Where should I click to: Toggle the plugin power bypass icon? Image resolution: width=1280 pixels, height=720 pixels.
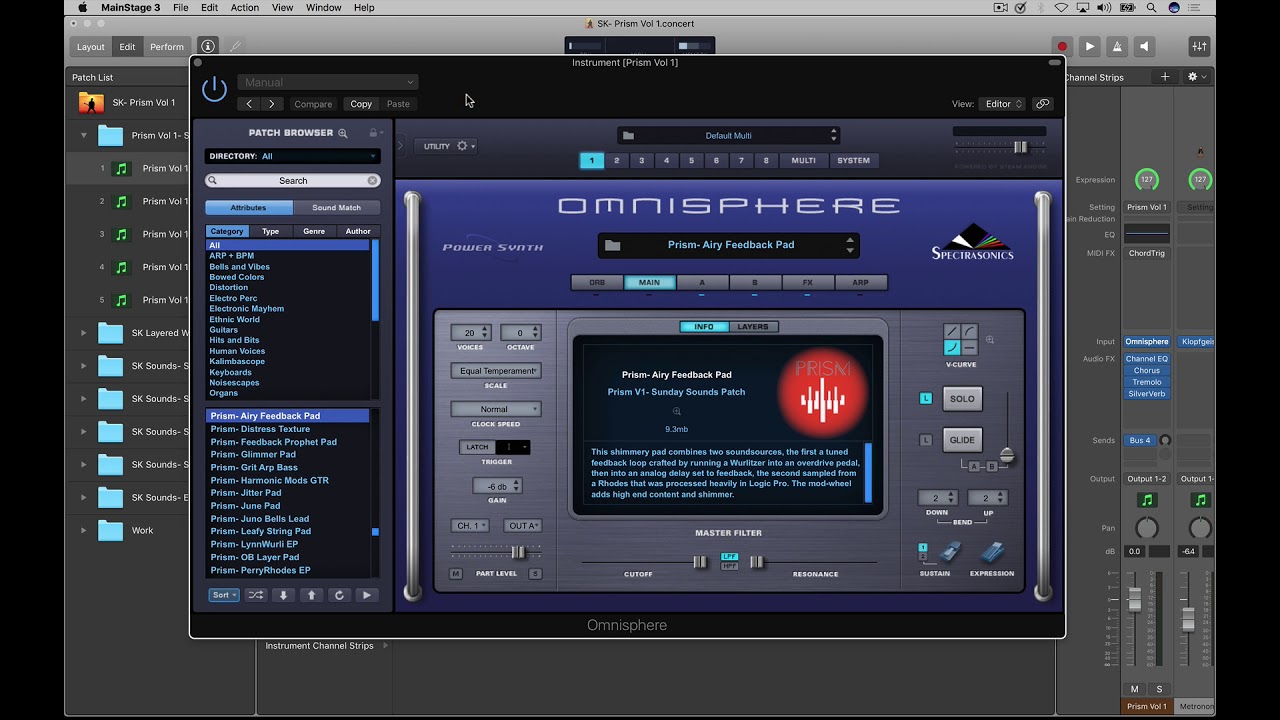(x=214, y=89)
